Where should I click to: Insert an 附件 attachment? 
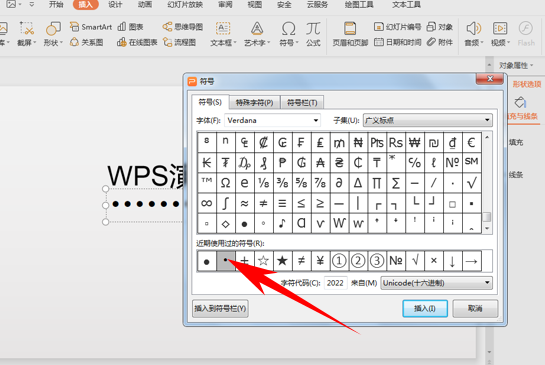coord(440,42)
